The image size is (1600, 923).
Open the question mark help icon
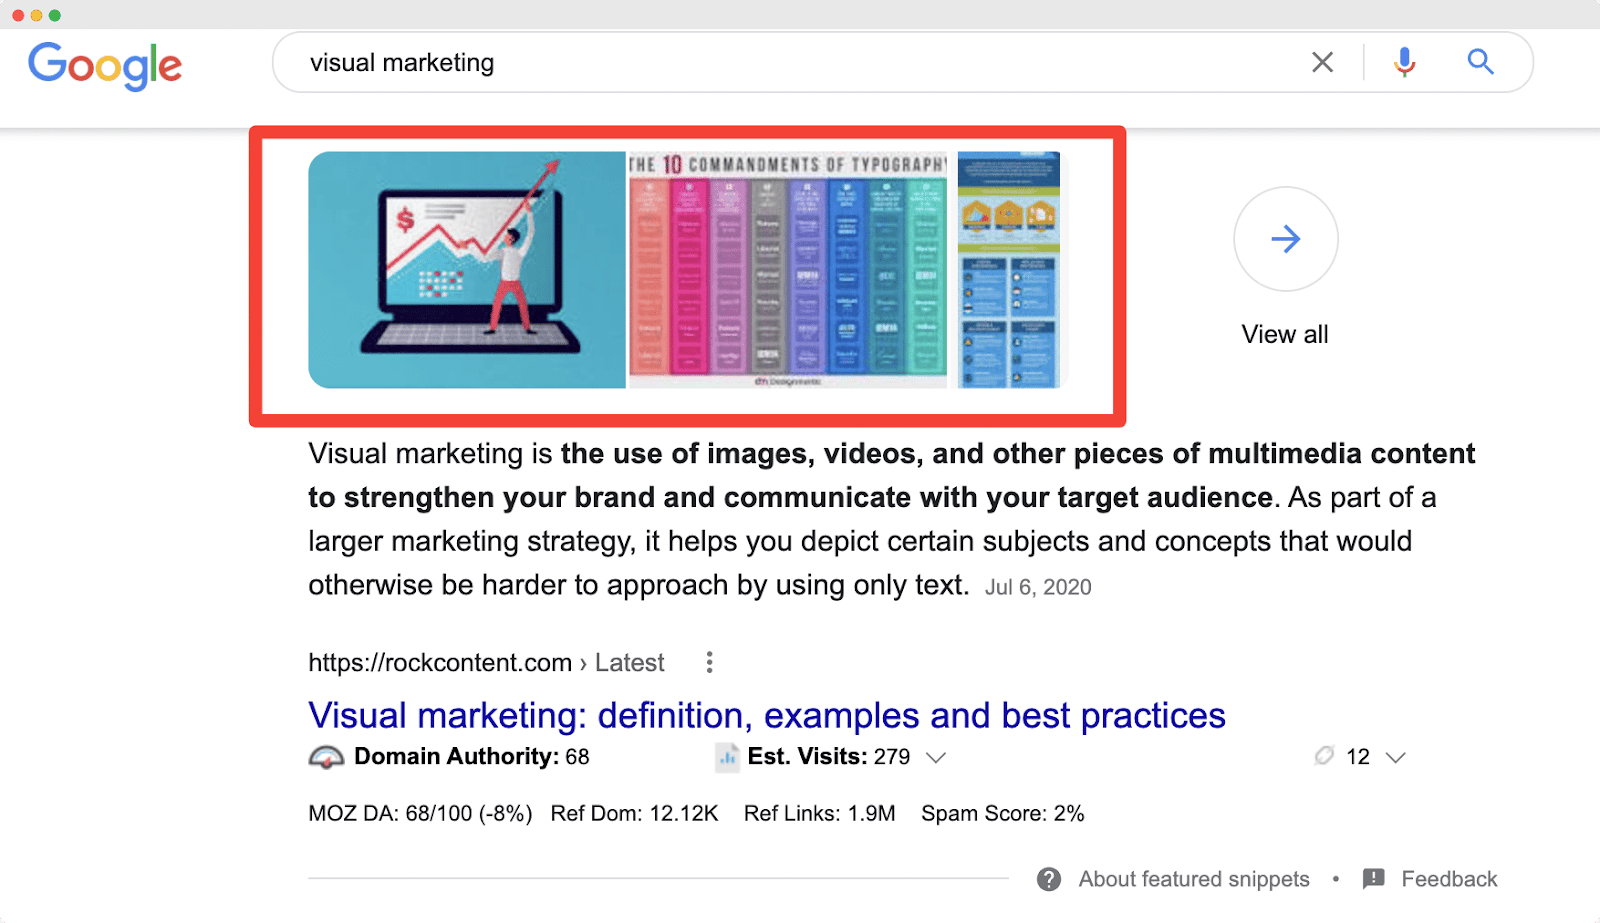(x=1049, y=879)
